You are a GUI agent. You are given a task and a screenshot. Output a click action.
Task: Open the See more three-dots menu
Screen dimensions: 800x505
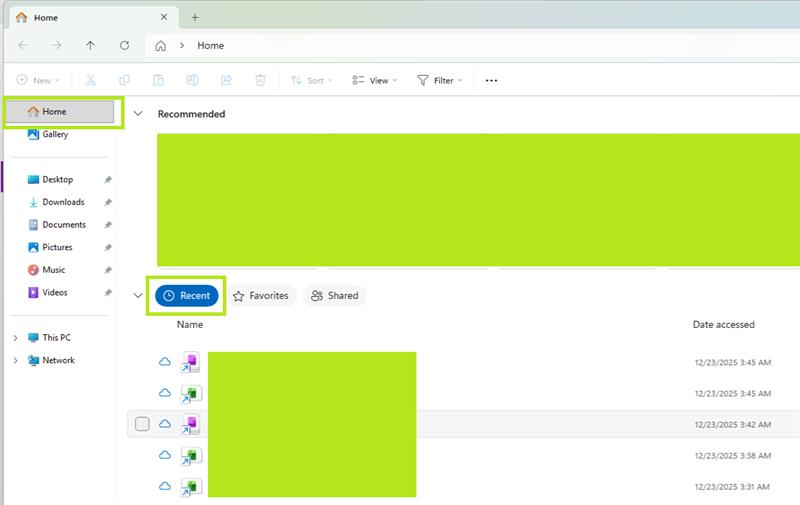491,81
